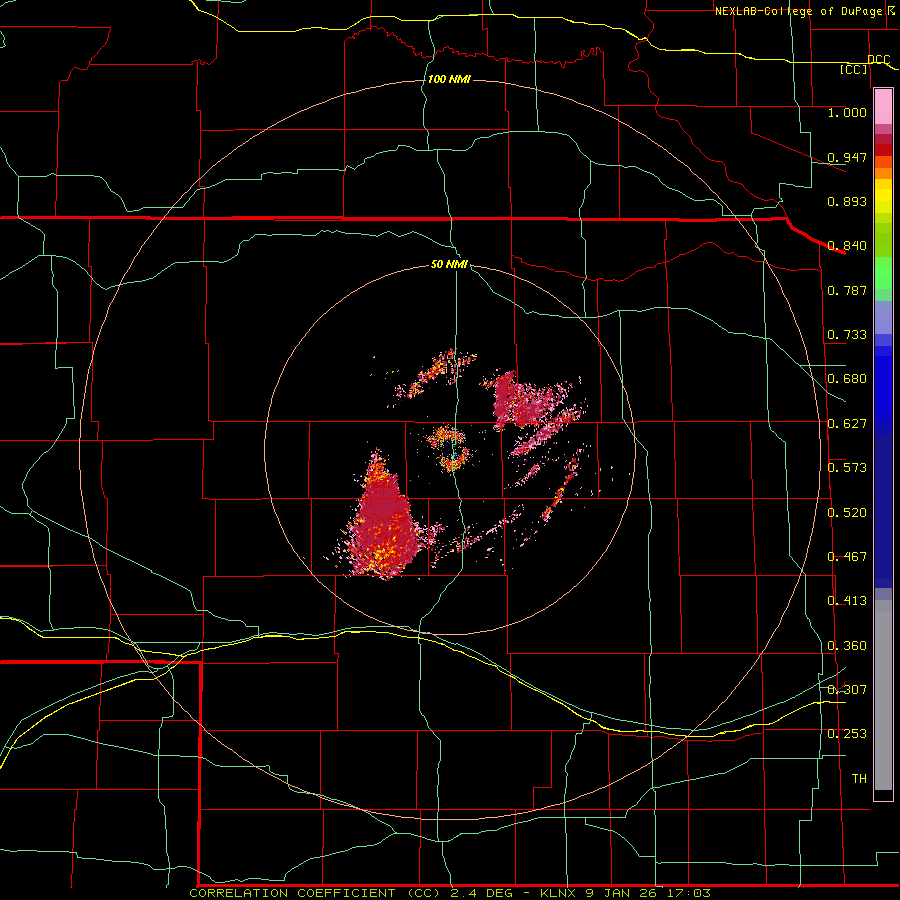The width and height of the screenshot is (900, 900).
Task: Click the [CC] unit label
Action: coord(854,69)
